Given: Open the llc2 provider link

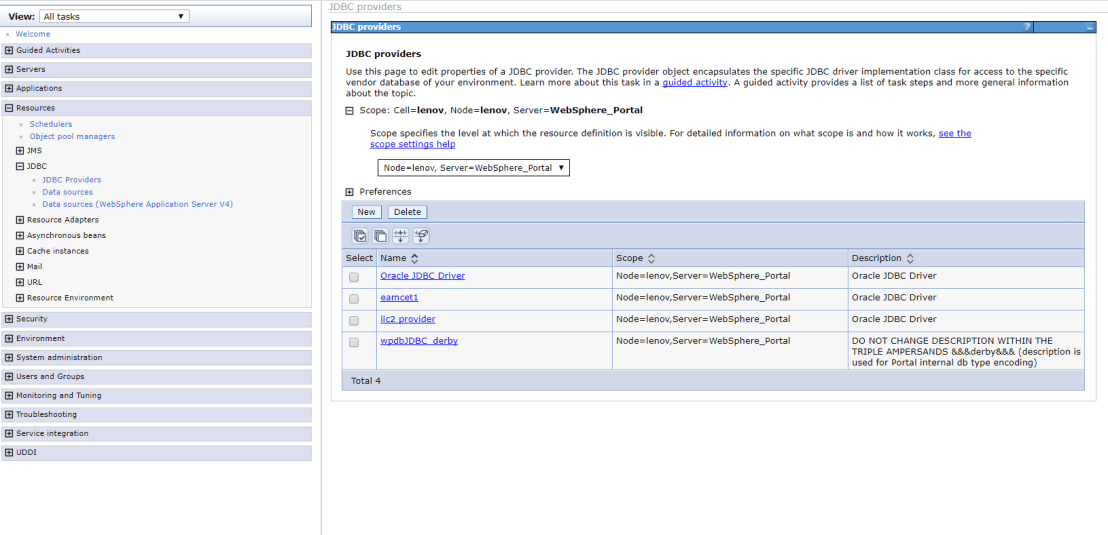Looking at the screenshot, I should pyautogui.click(x=407, y=320).
